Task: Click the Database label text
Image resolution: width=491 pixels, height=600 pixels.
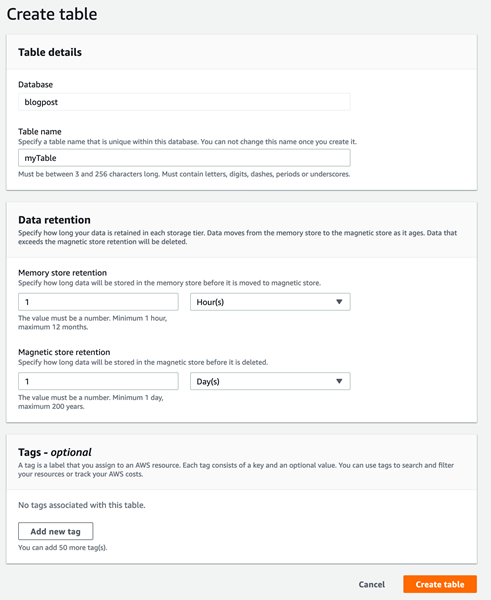Action: [x=36, y=85]
